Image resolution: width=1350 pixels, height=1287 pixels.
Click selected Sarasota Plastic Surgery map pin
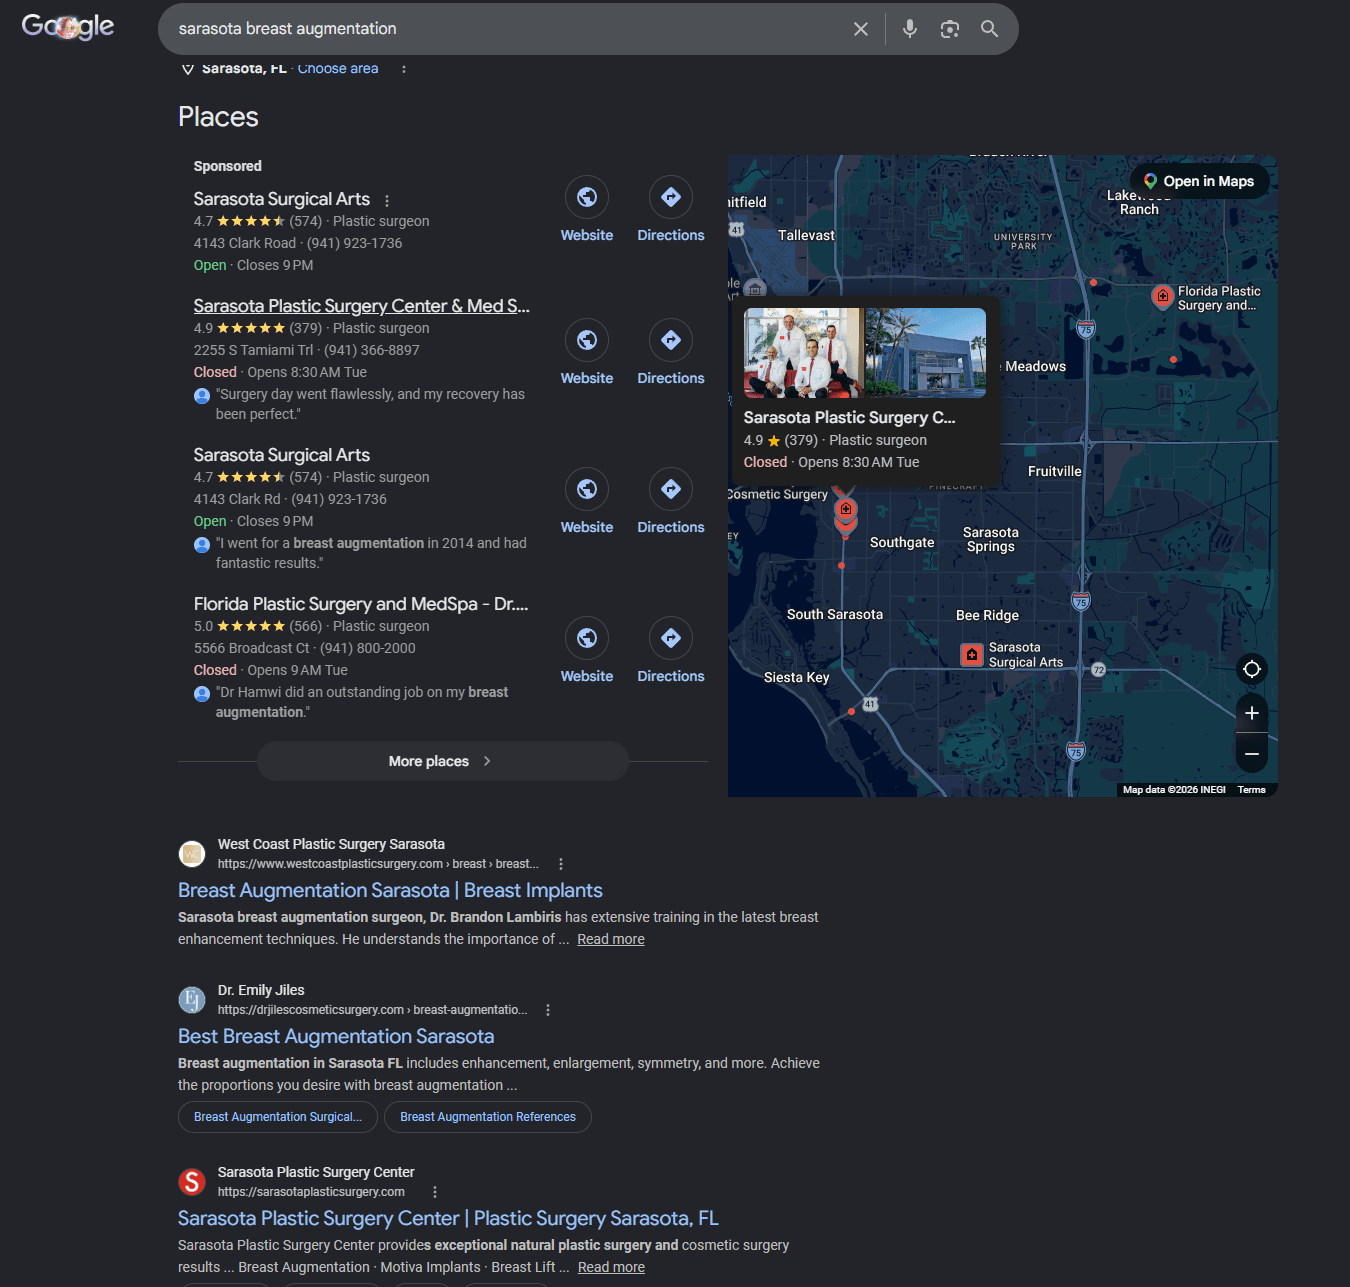[846, 511]
